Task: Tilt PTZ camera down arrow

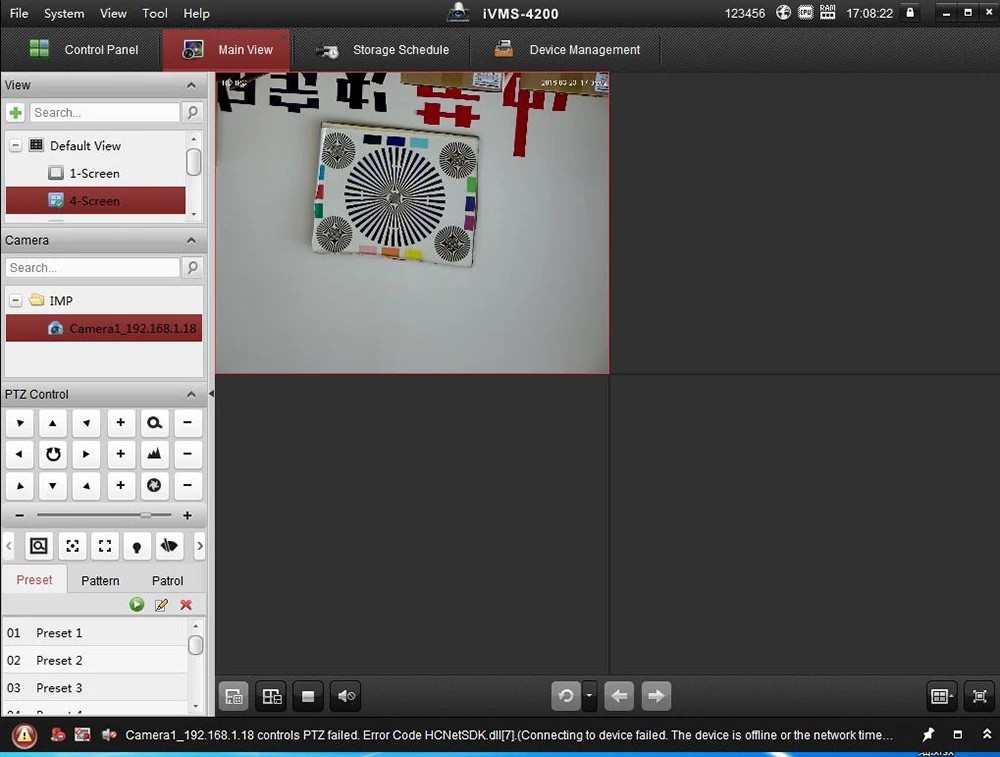Action: [x=53, y=485]
